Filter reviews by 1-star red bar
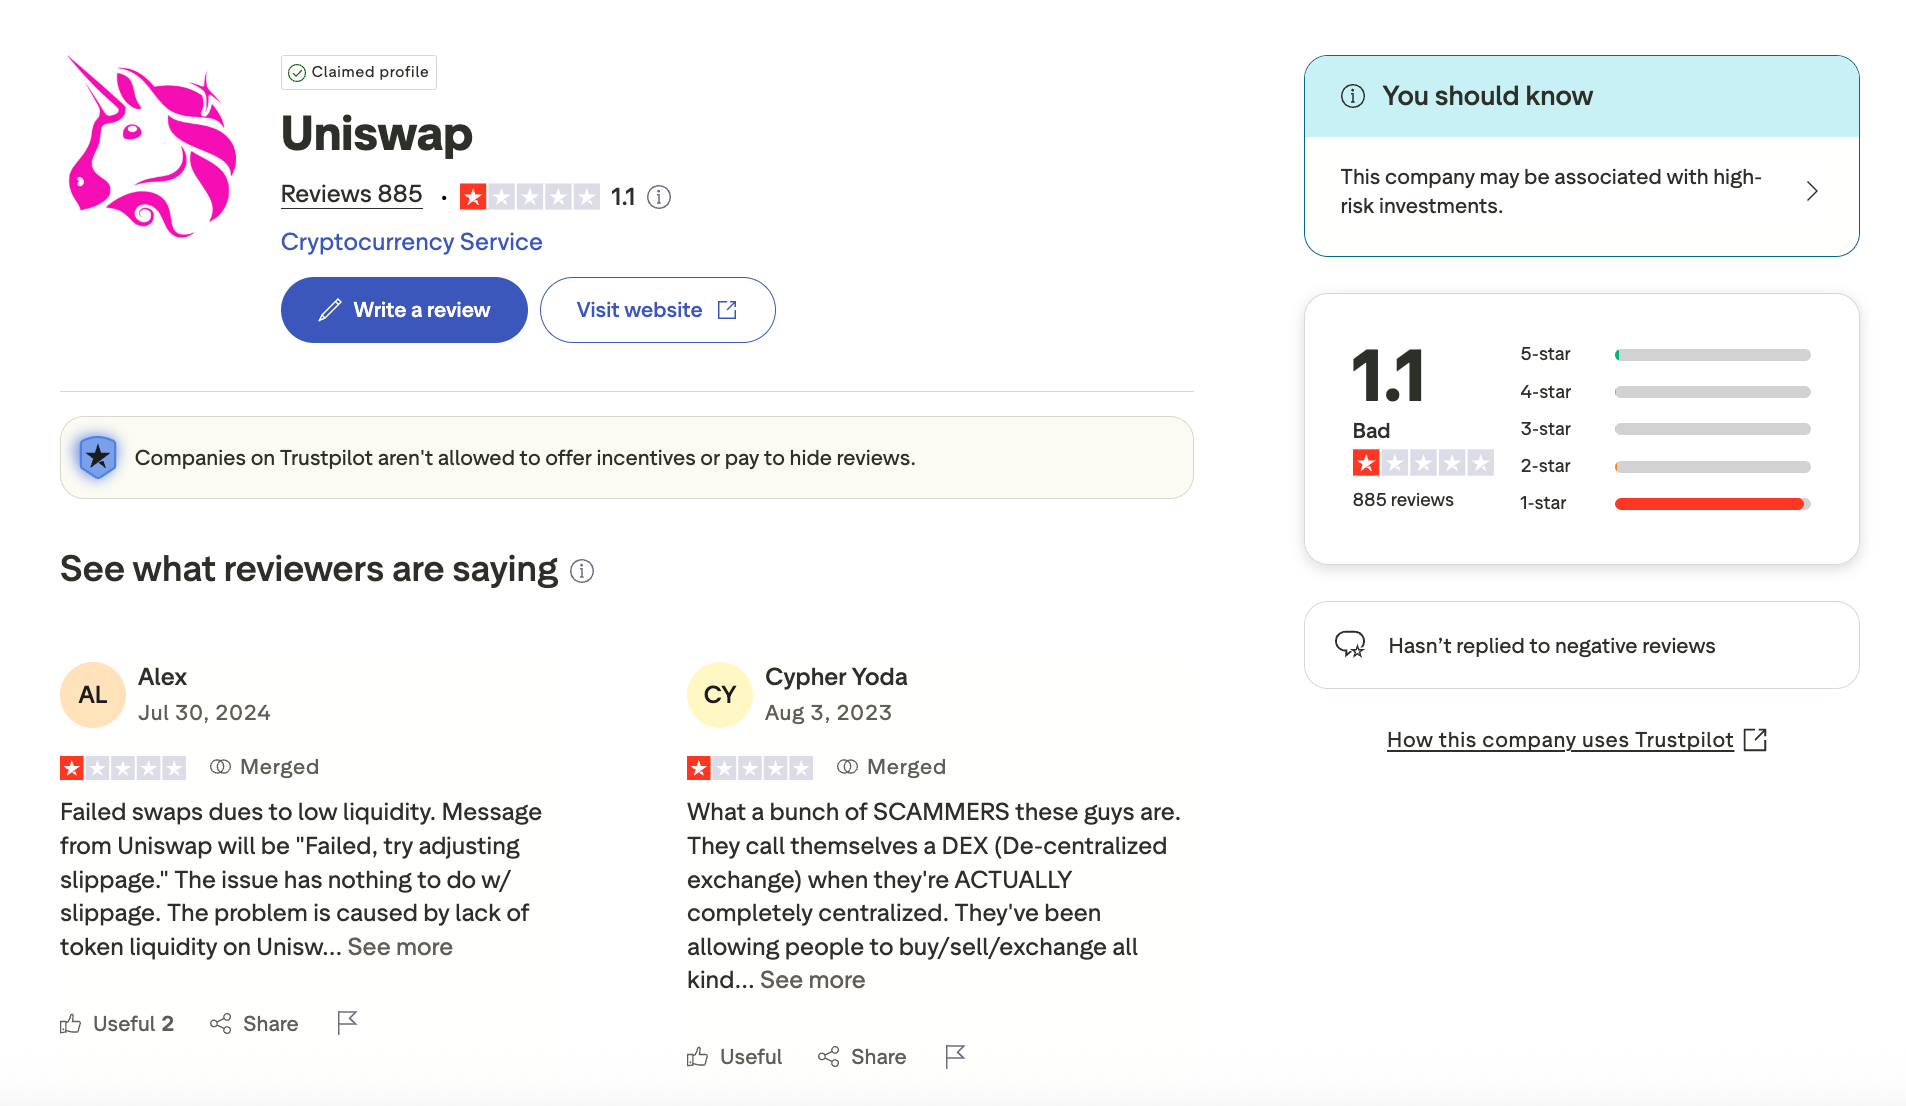This screenshot has height=1106, width=1906. (x=1712, y=504)
